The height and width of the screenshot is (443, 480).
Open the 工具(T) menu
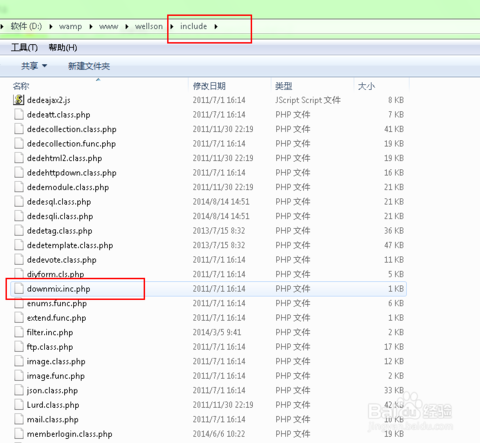[24, 47]
